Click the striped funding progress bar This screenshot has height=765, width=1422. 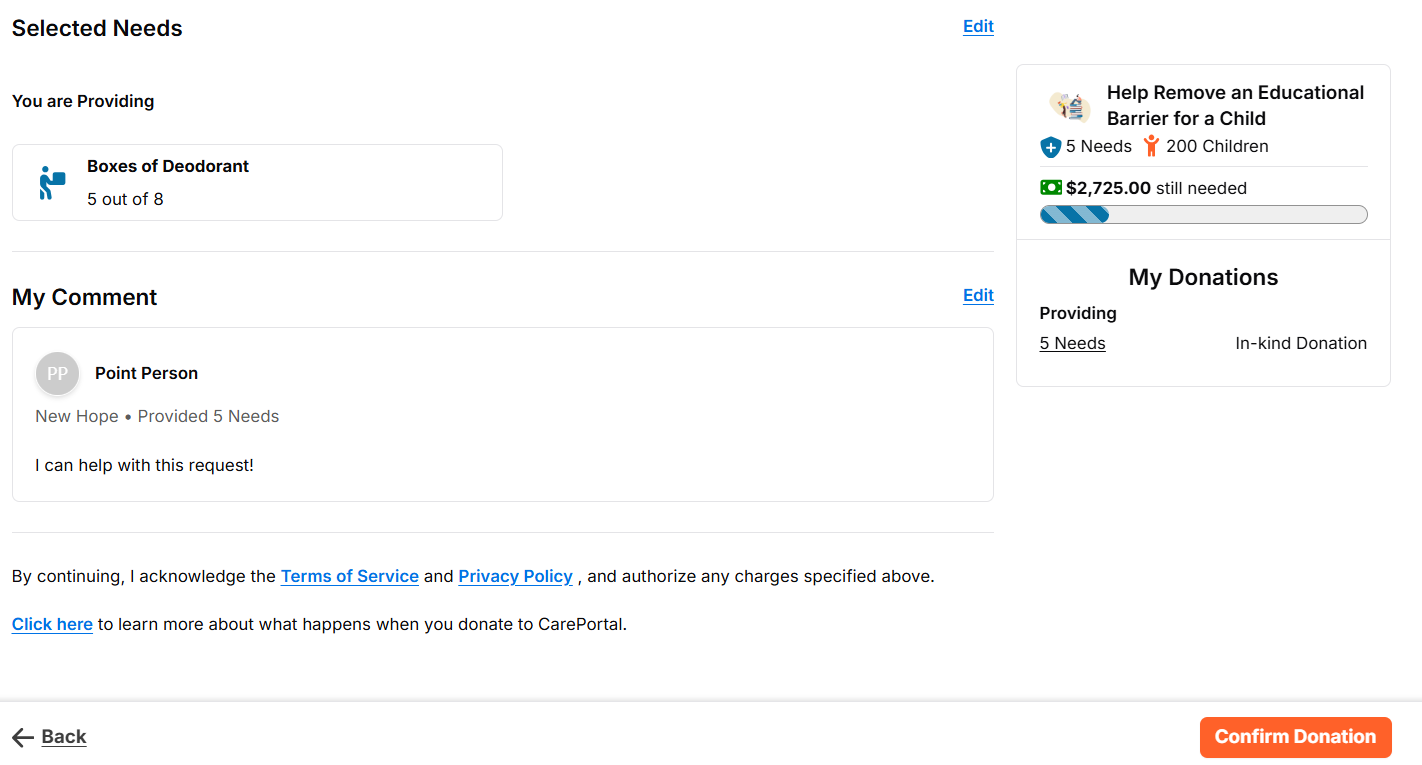point(1203,214)
